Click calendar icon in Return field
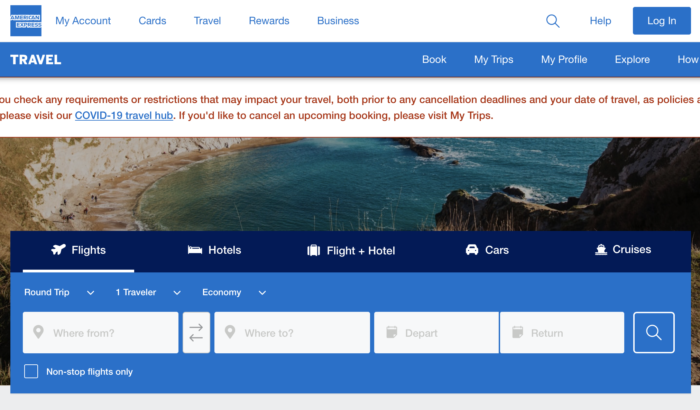 click(517, 332)
